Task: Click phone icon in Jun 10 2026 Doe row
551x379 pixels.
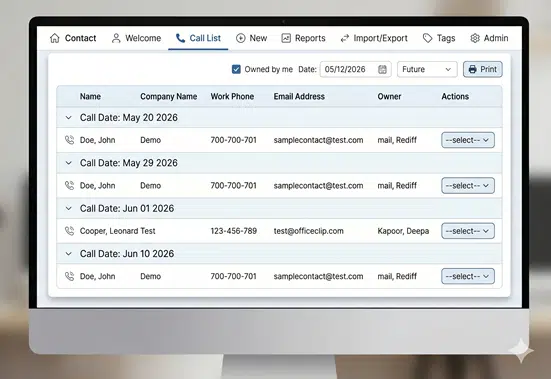Action: [70, 276]
